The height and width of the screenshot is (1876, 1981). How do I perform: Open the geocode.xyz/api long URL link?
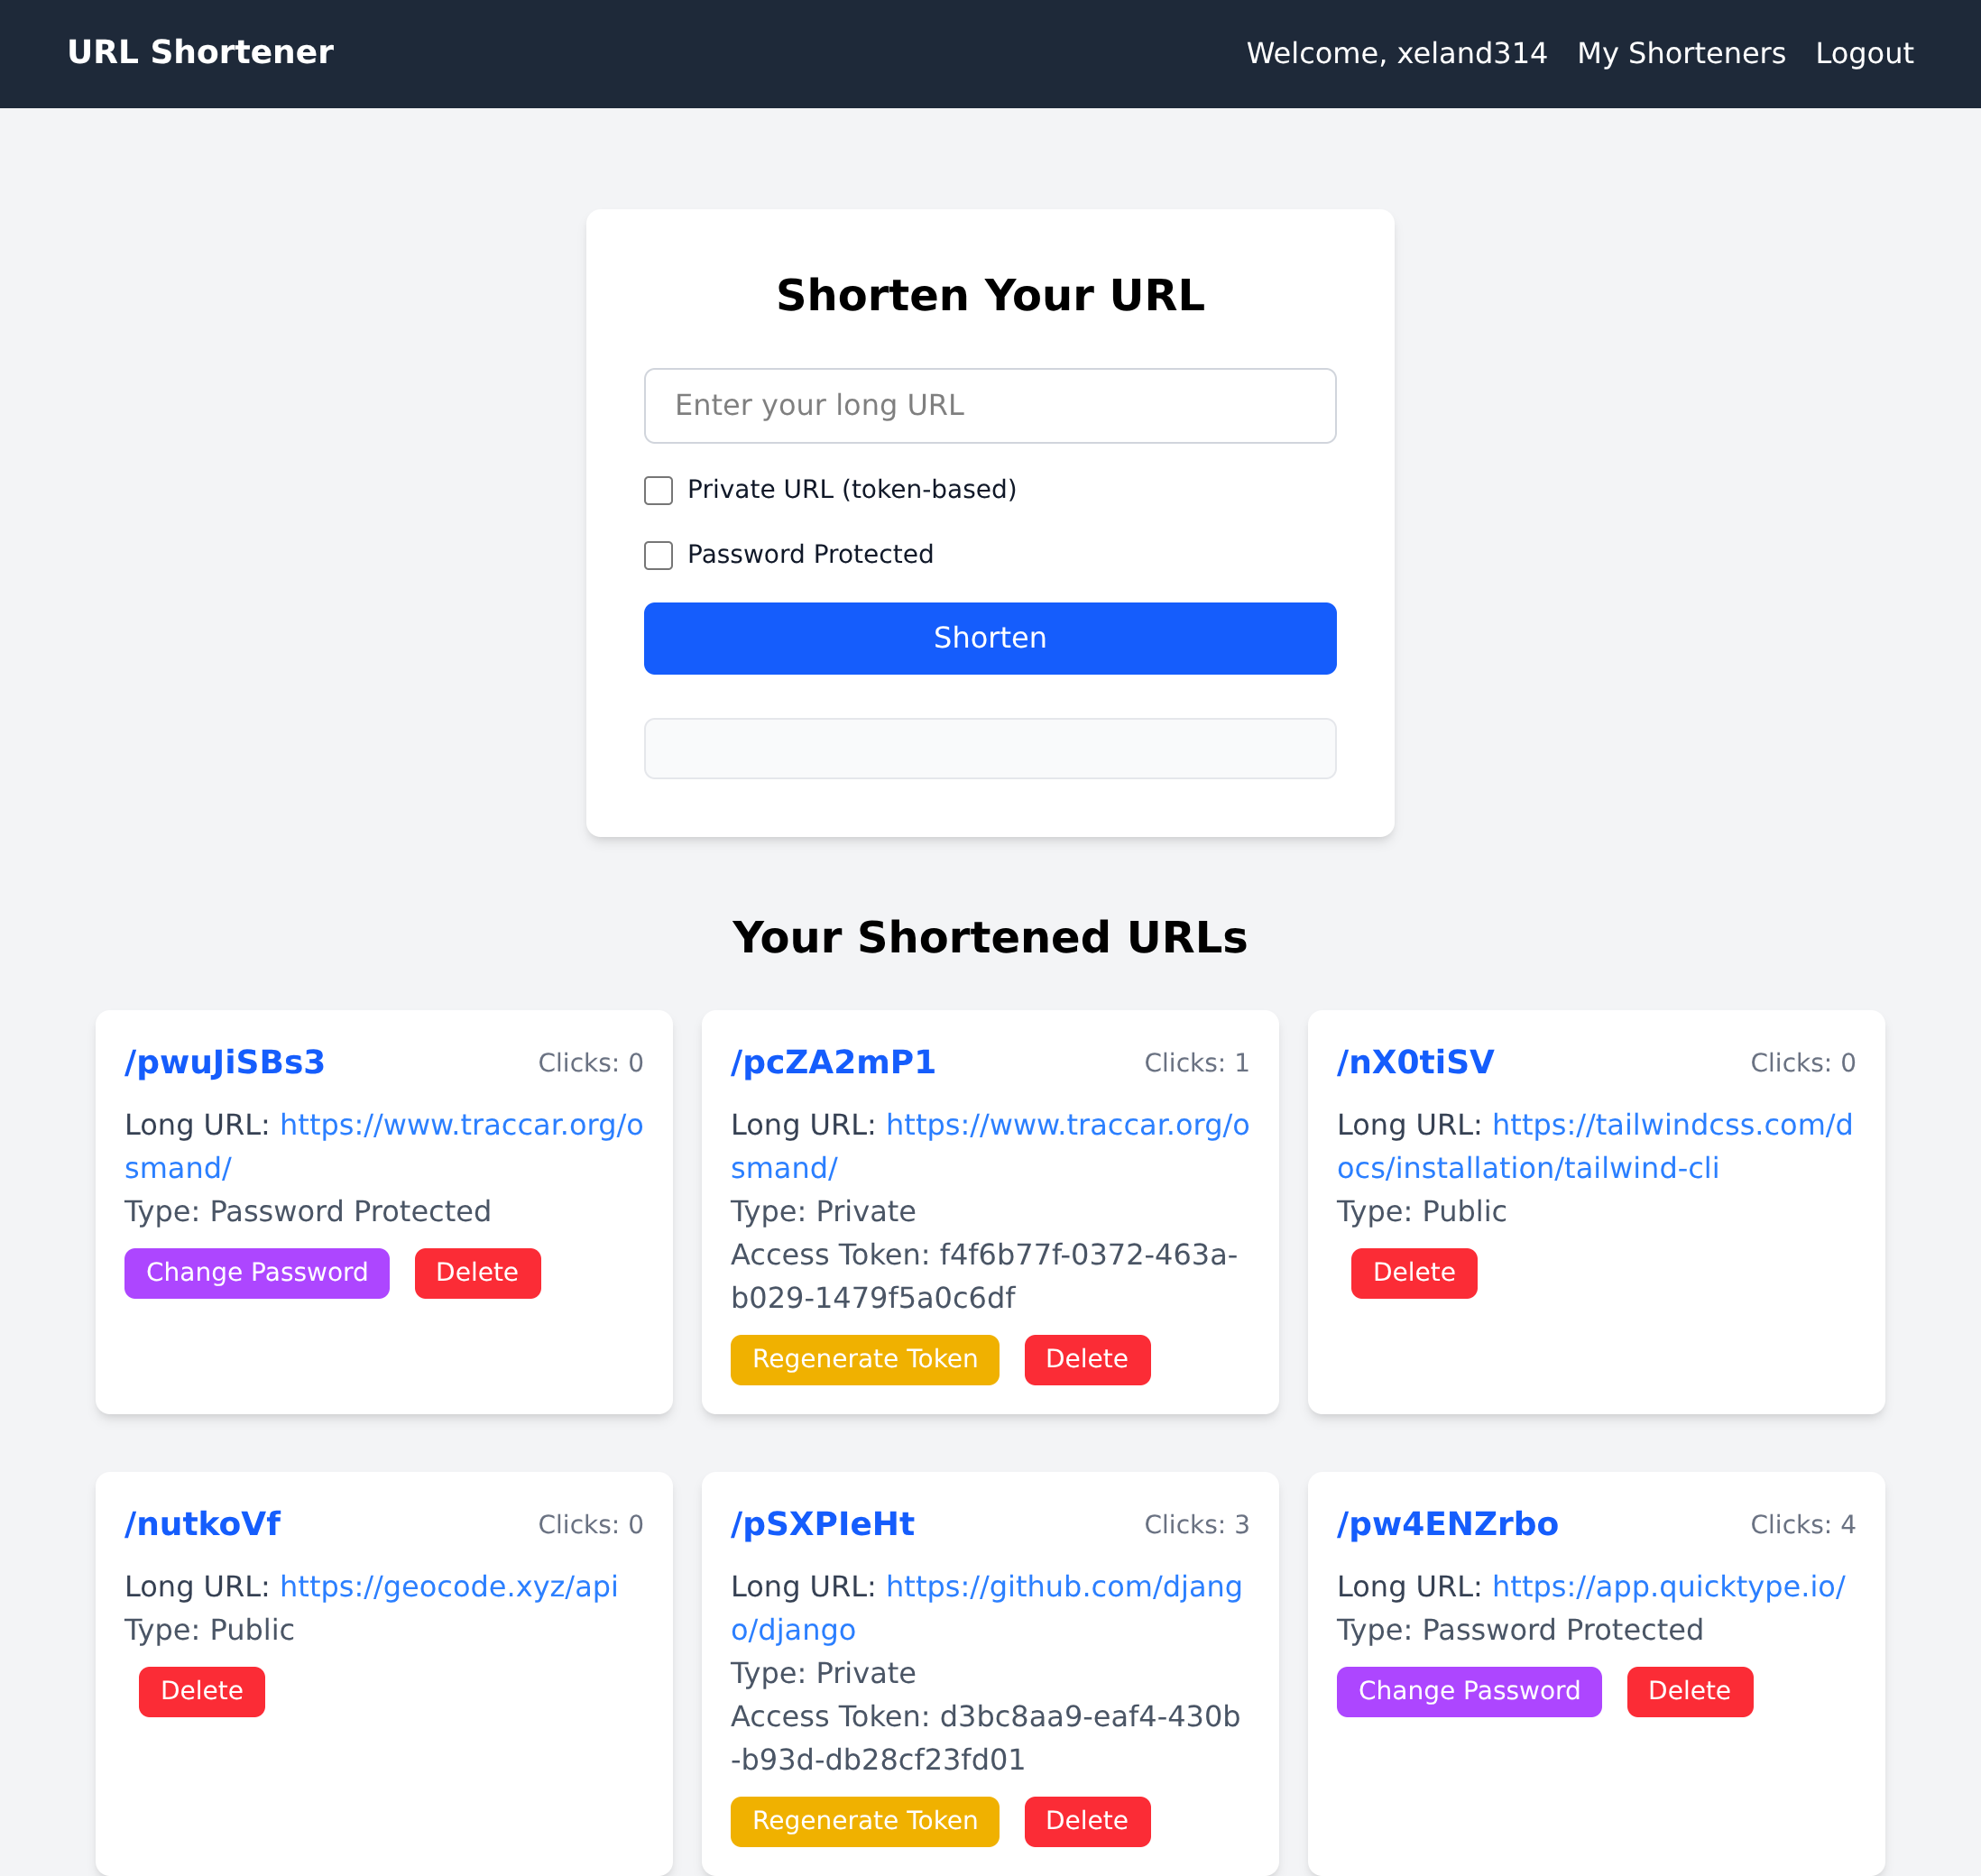pyautogui.click(x=449, y=1587)
